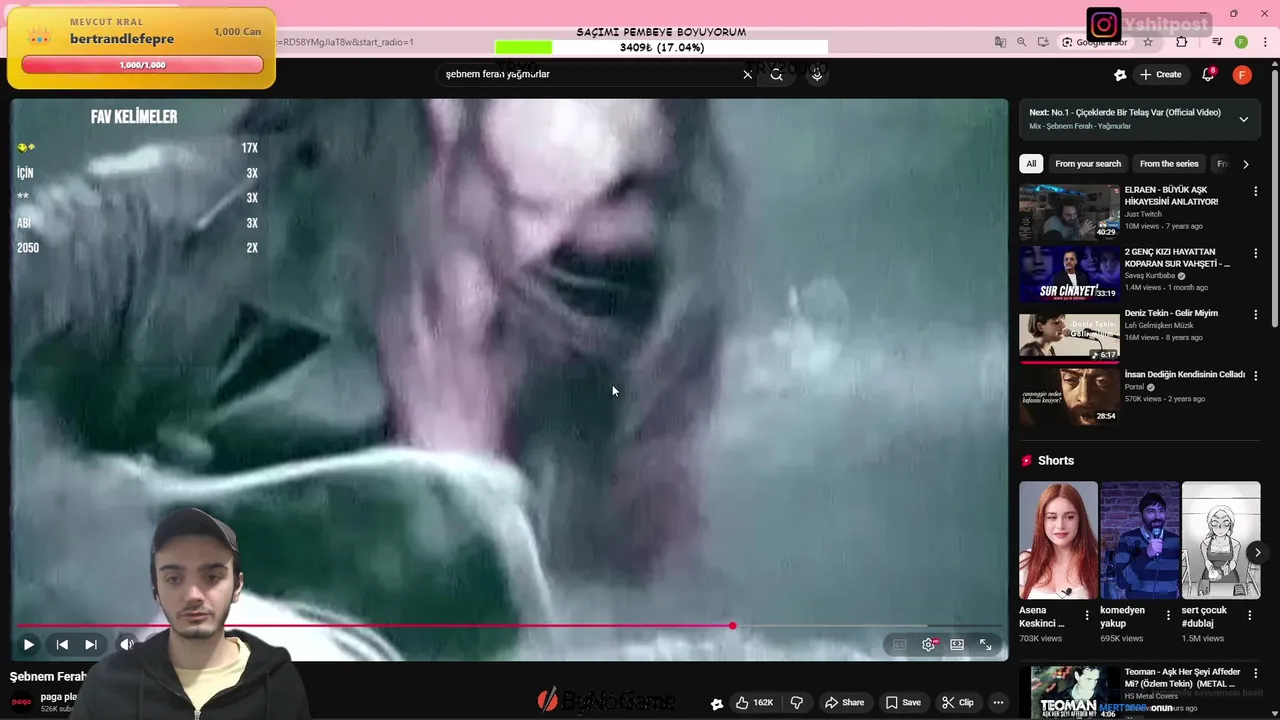Toggle subtitles/closed captions
This screenshot has height=720, width=1280.
899,645
